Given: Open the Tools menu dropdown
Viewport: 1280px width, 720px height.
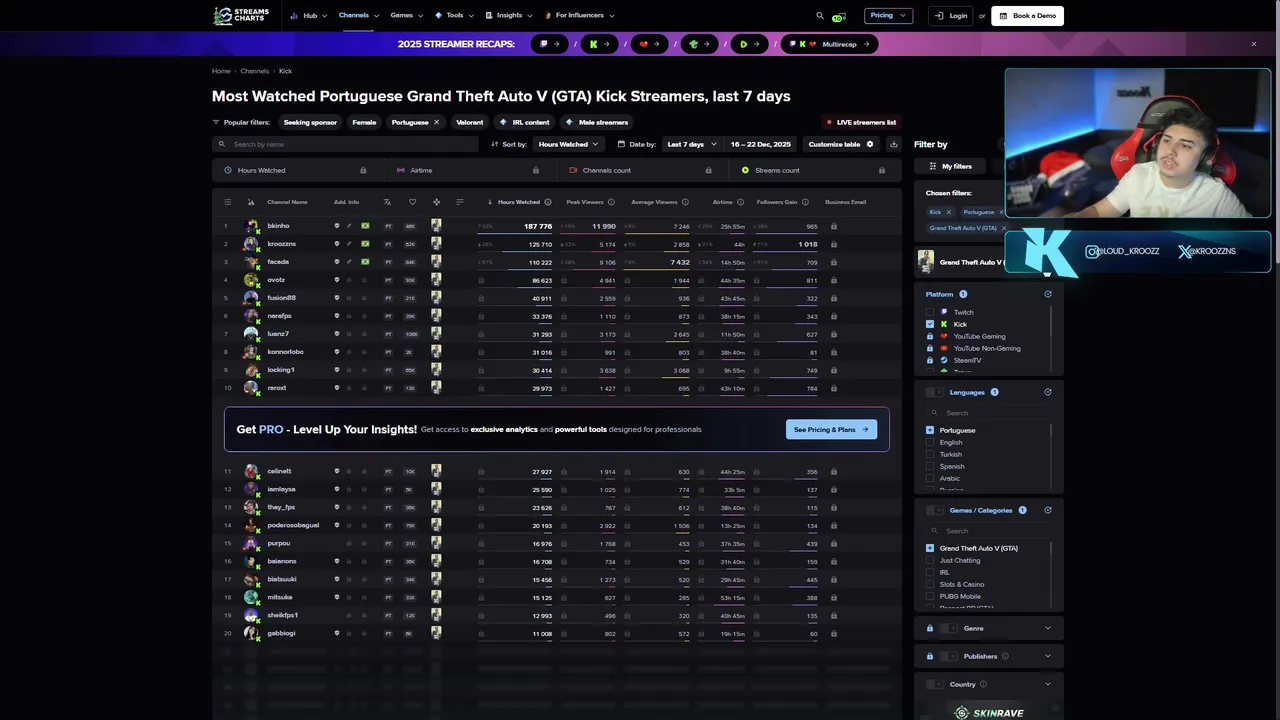Looking at the screenshot, I should click(455, 16).
